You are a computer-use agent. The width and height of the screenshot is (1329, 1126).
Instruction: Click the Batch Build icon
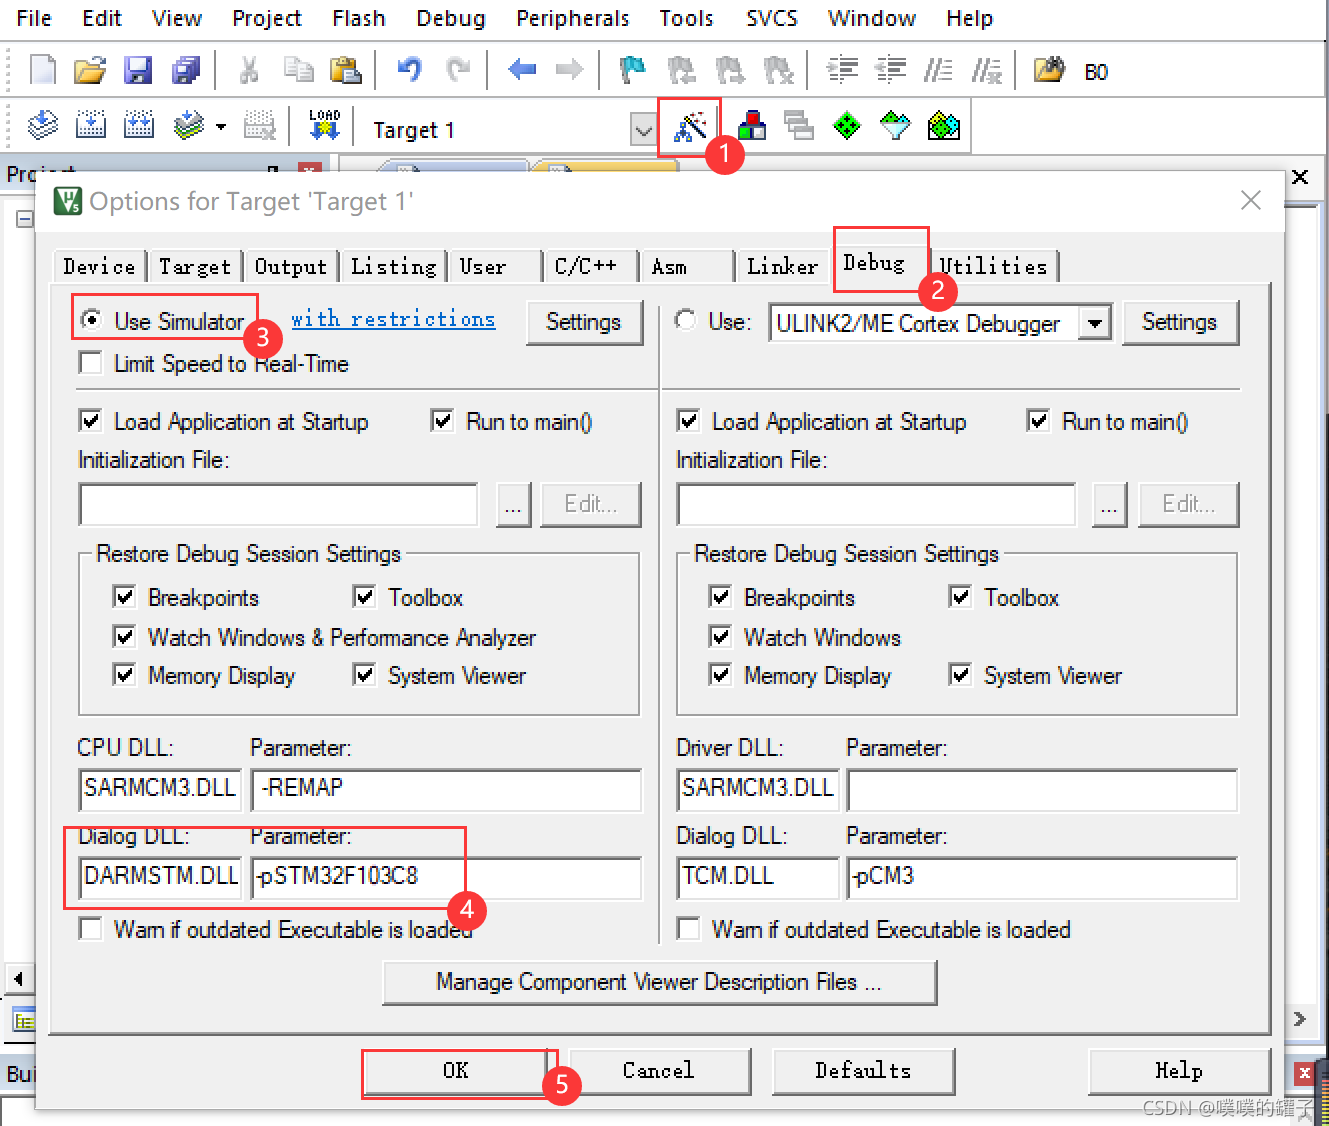click(188, 125)
